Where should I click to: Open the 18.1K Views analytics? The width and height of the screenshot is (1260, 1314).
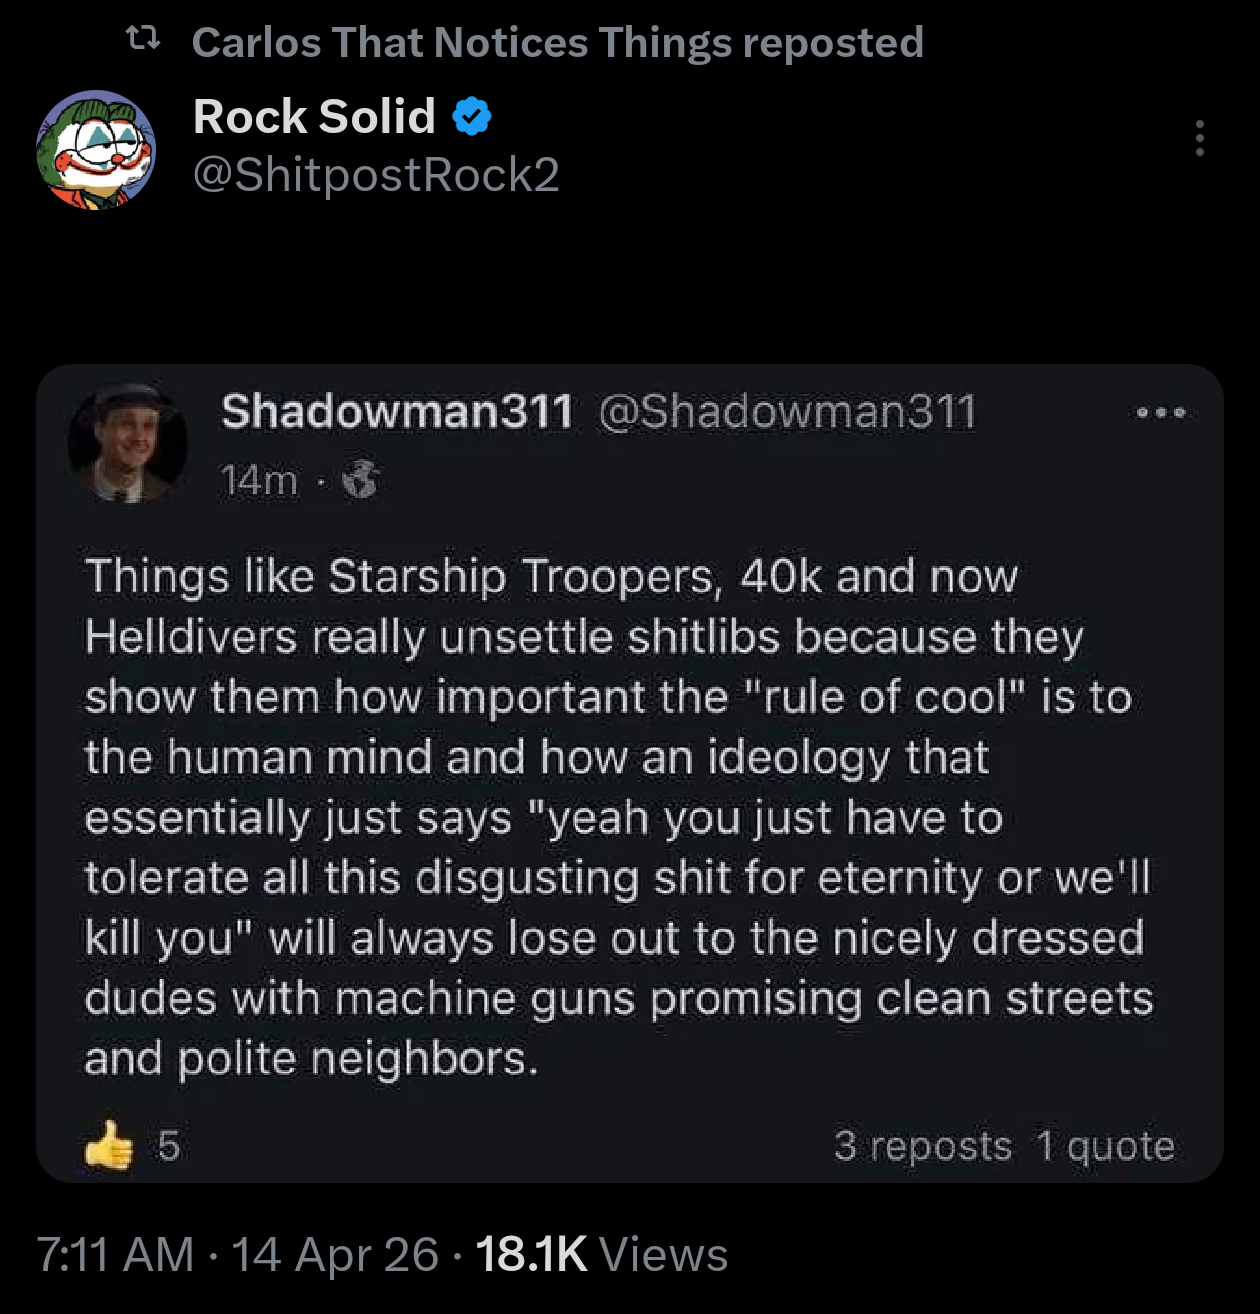(601, 1254)
